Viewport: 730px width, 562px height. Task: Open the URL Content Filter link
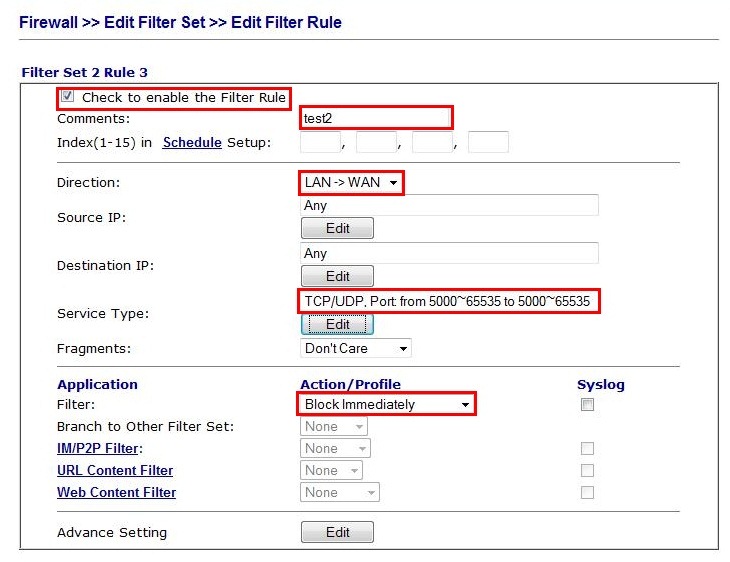pyautogui.click(x=115, y=470)
